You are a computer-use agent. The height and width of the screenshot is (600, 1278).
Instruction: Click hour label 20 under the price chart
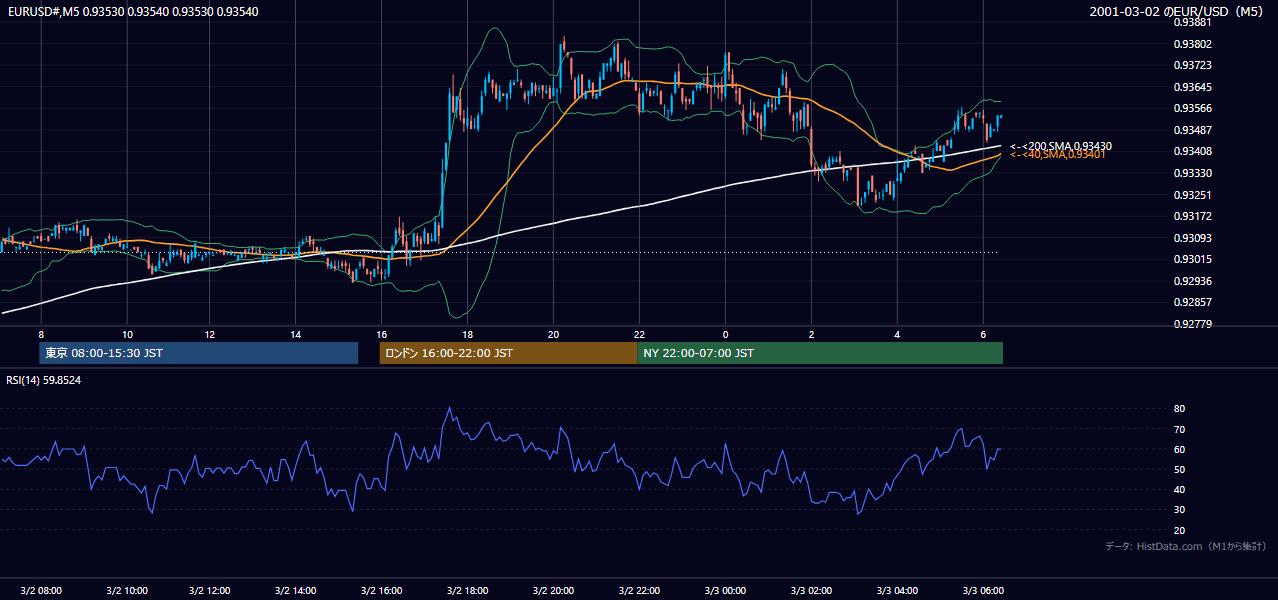click(554, 334)
